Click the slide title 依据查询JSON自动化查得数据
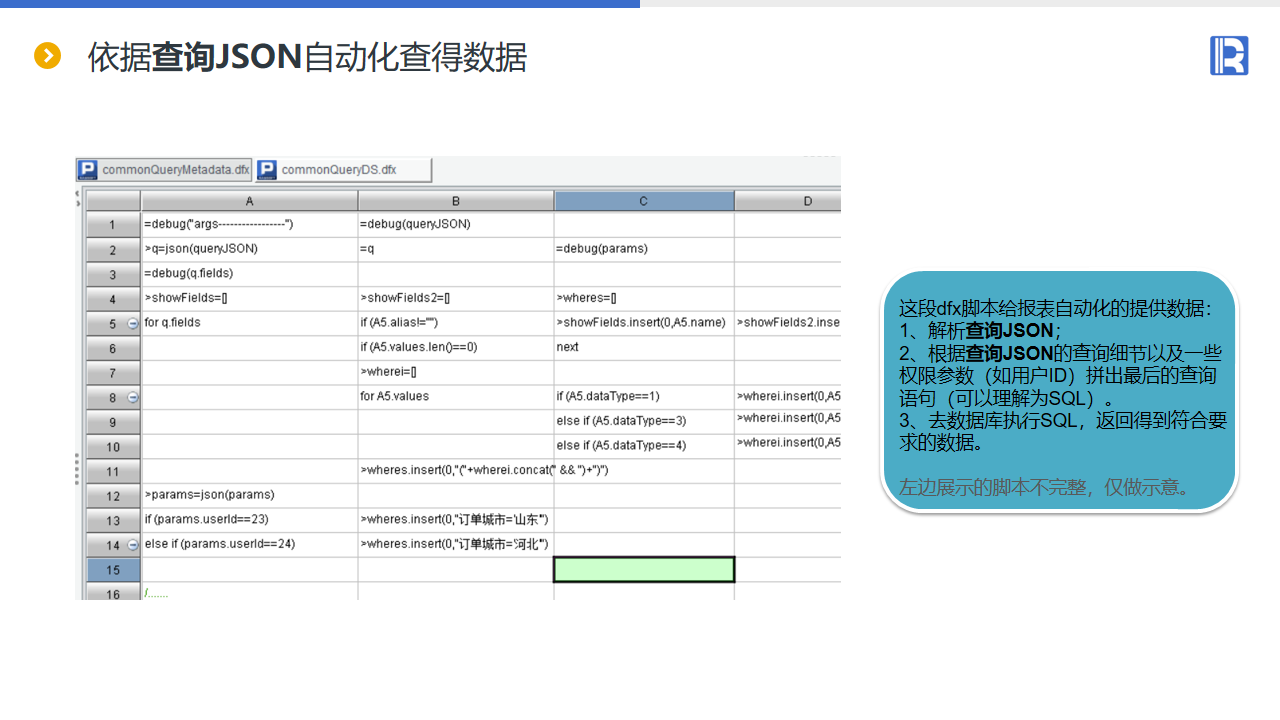Screen dimensions: 1280x720 [x=307, y=57]
